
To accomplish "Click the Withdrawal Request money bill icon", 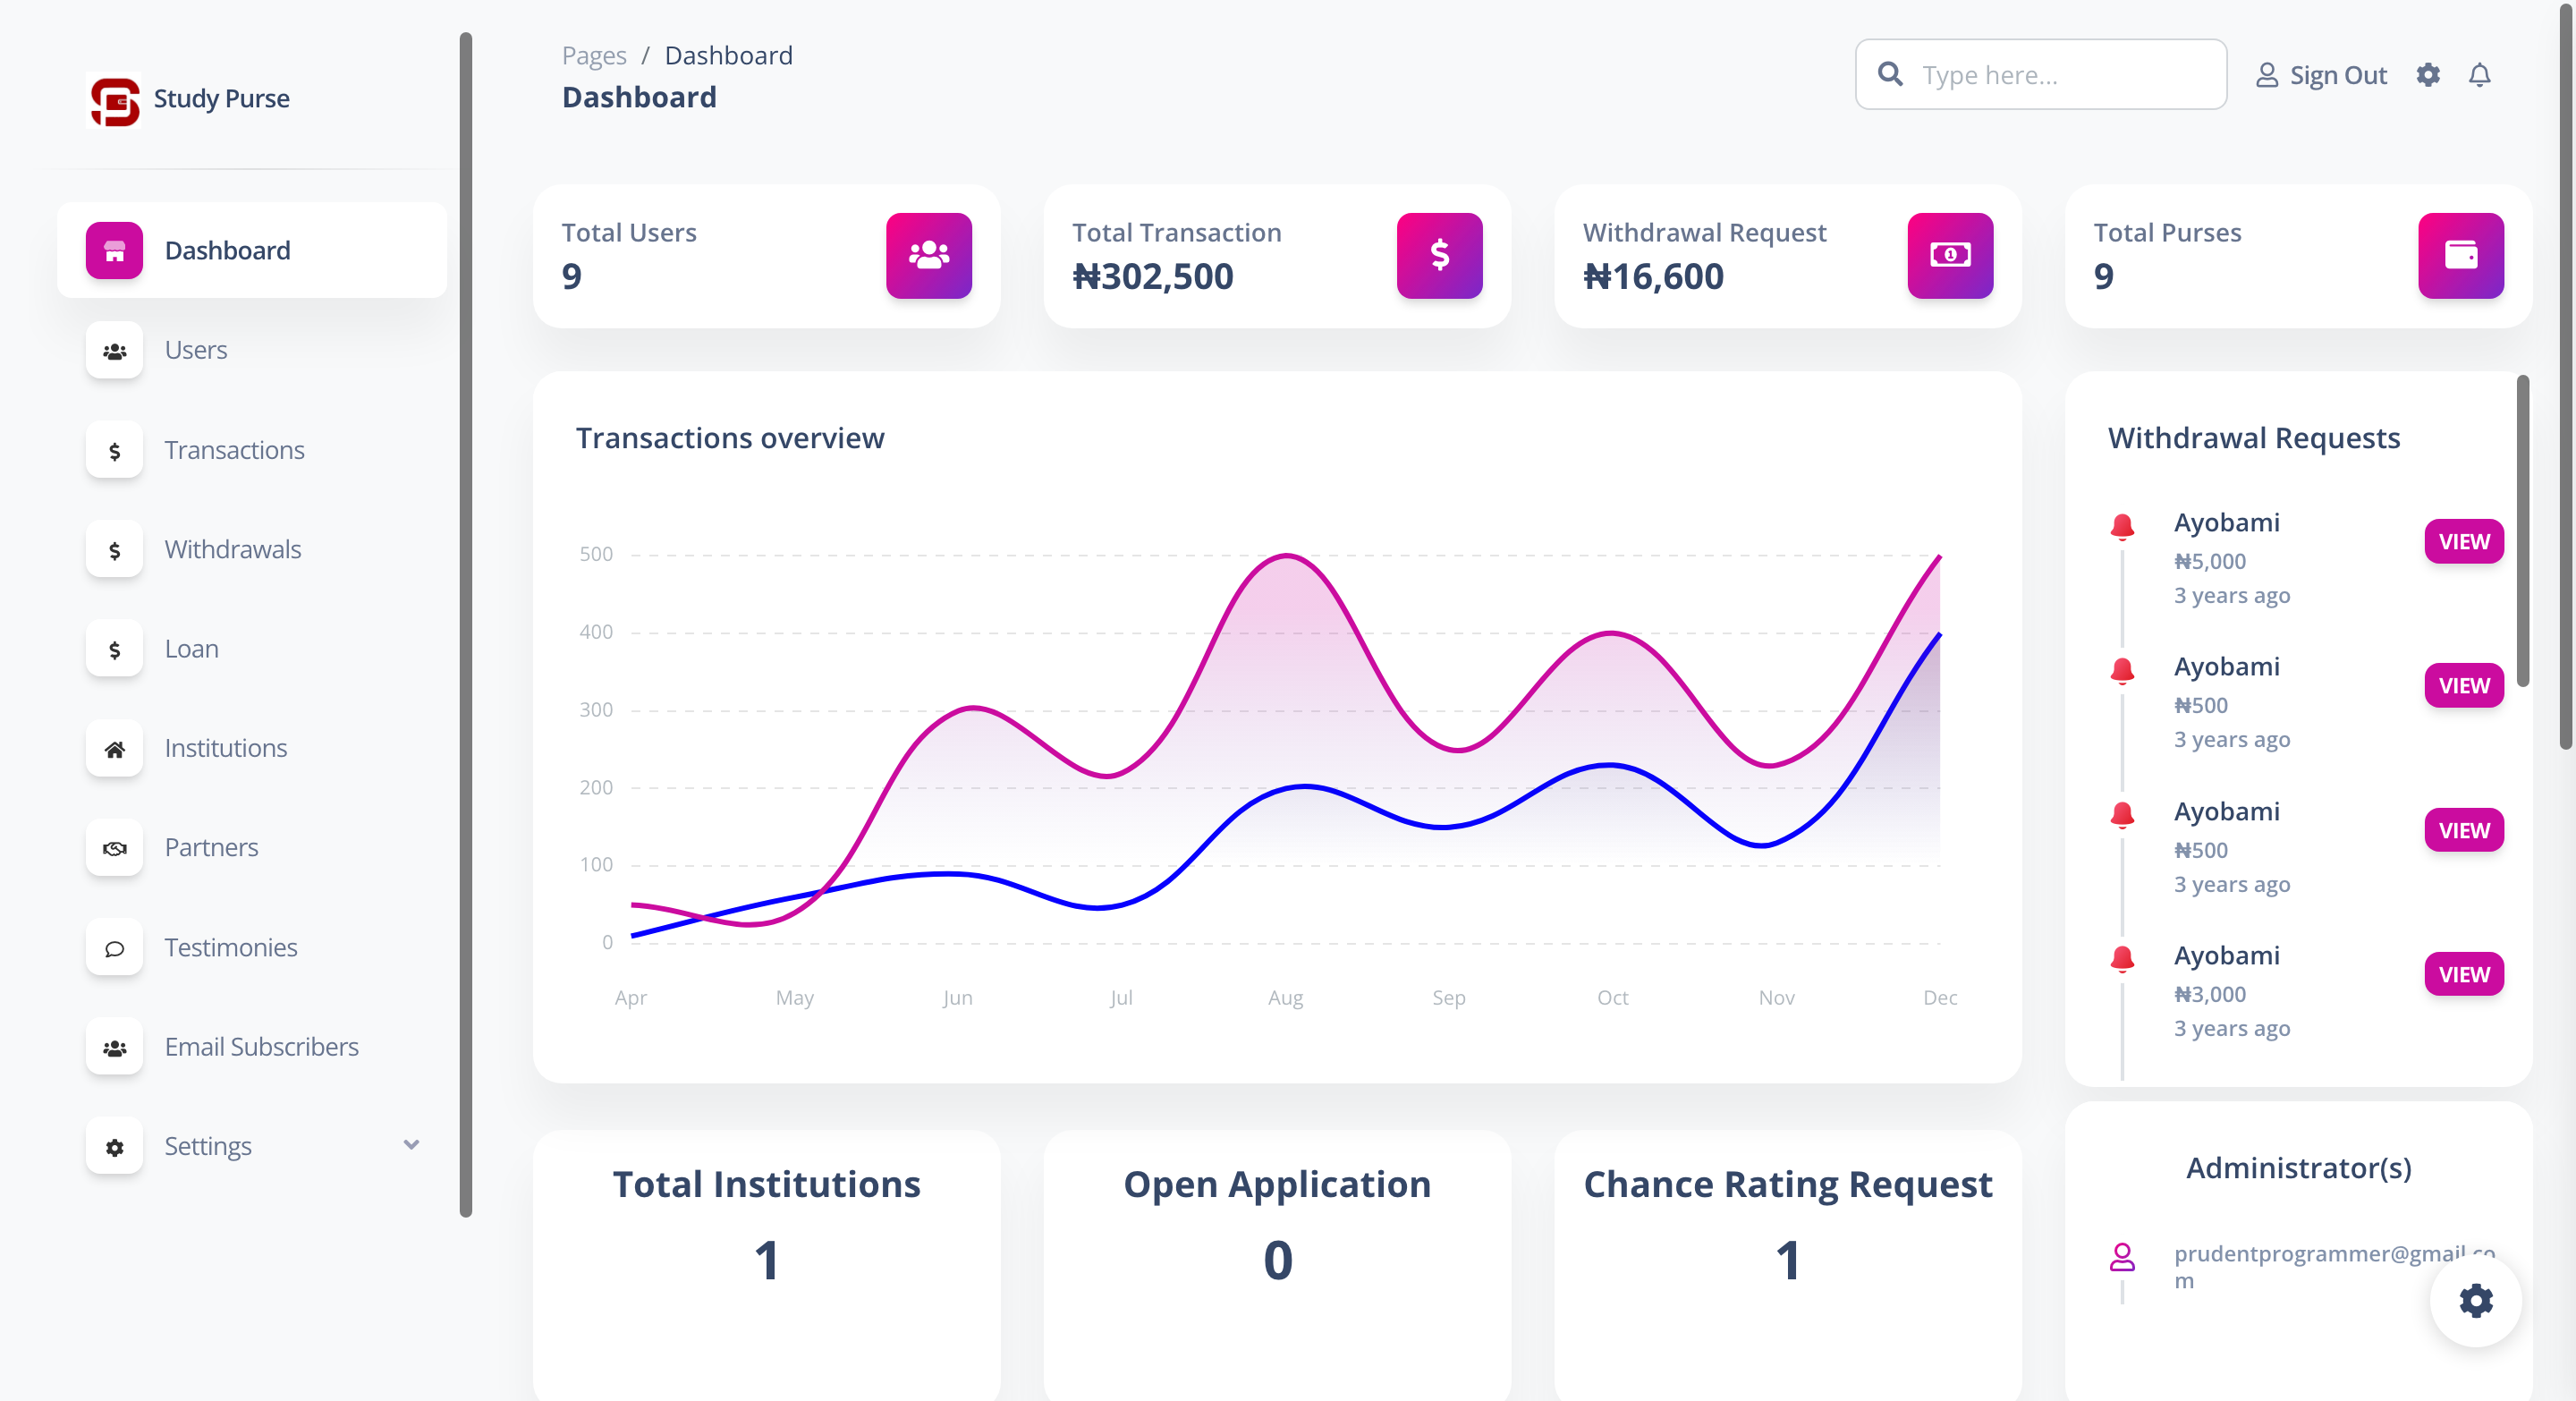I will (1949, 255).
